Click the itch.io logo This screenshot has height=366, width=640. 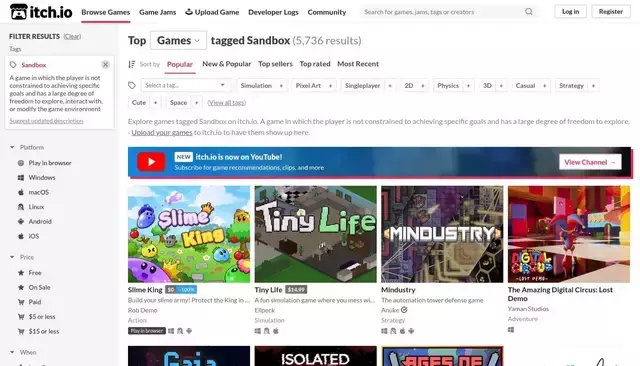(41, 12)
